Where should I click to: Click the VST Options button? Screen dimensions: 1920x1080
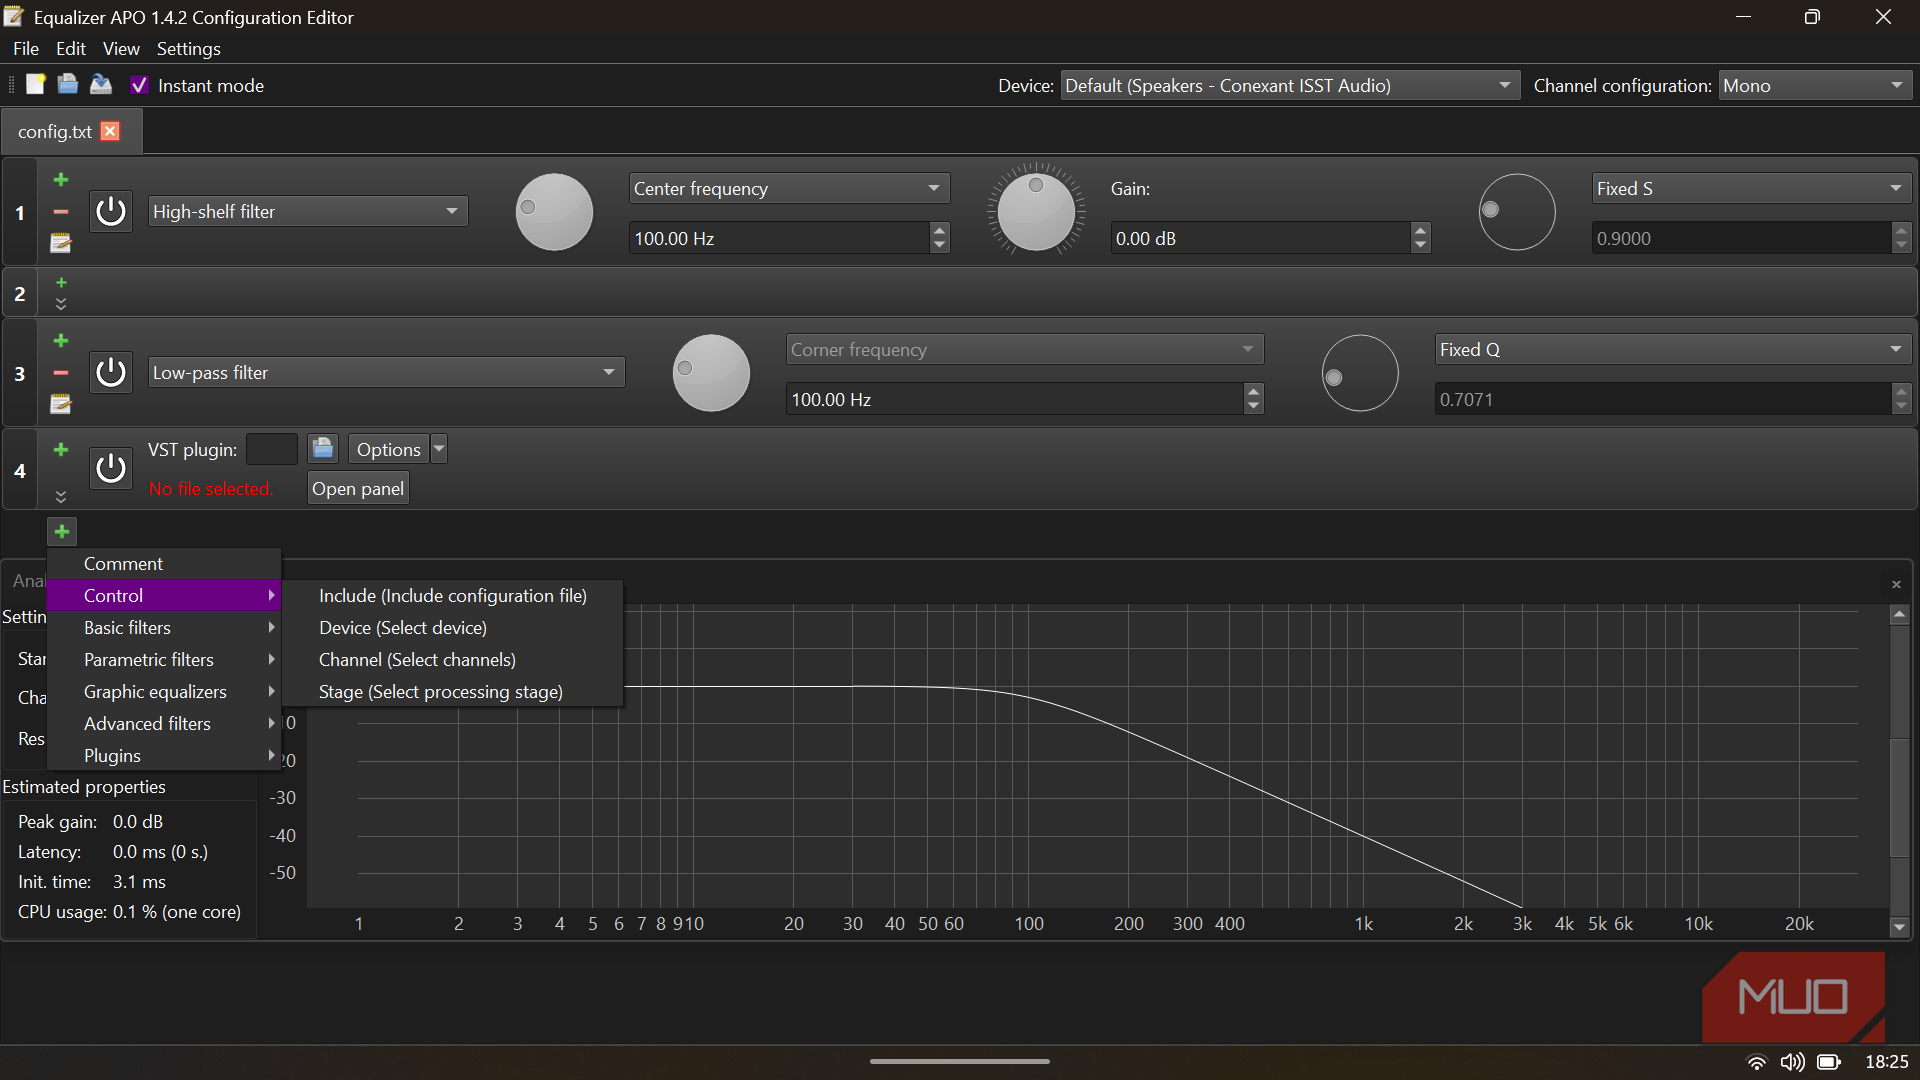point(388,450)
